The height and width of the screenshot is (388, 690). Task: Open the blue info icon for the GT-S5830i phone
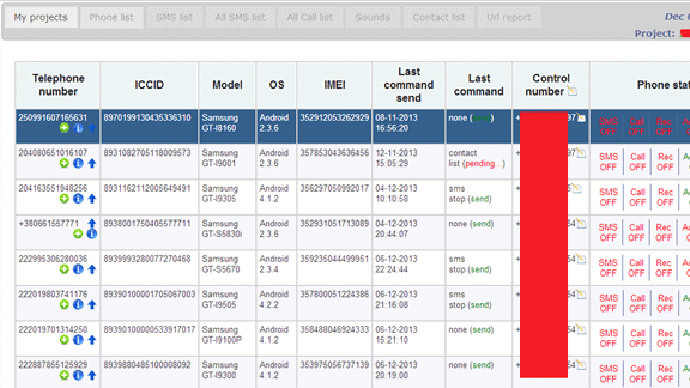click(92, 234)
